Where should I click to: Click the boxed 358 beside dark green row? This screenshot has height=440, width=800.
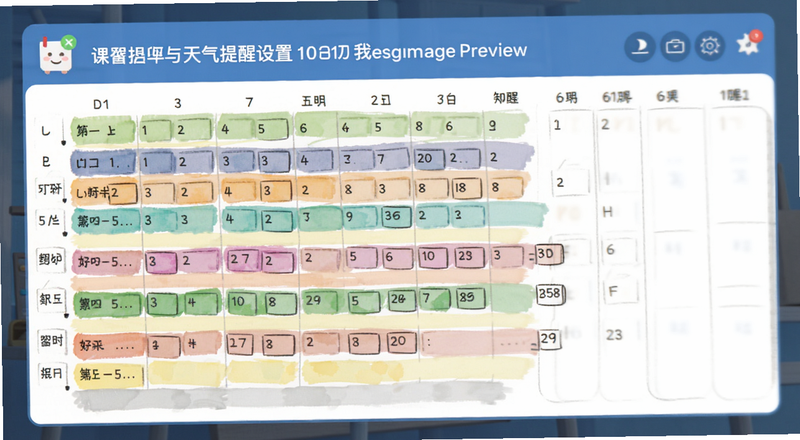(552, 294)
